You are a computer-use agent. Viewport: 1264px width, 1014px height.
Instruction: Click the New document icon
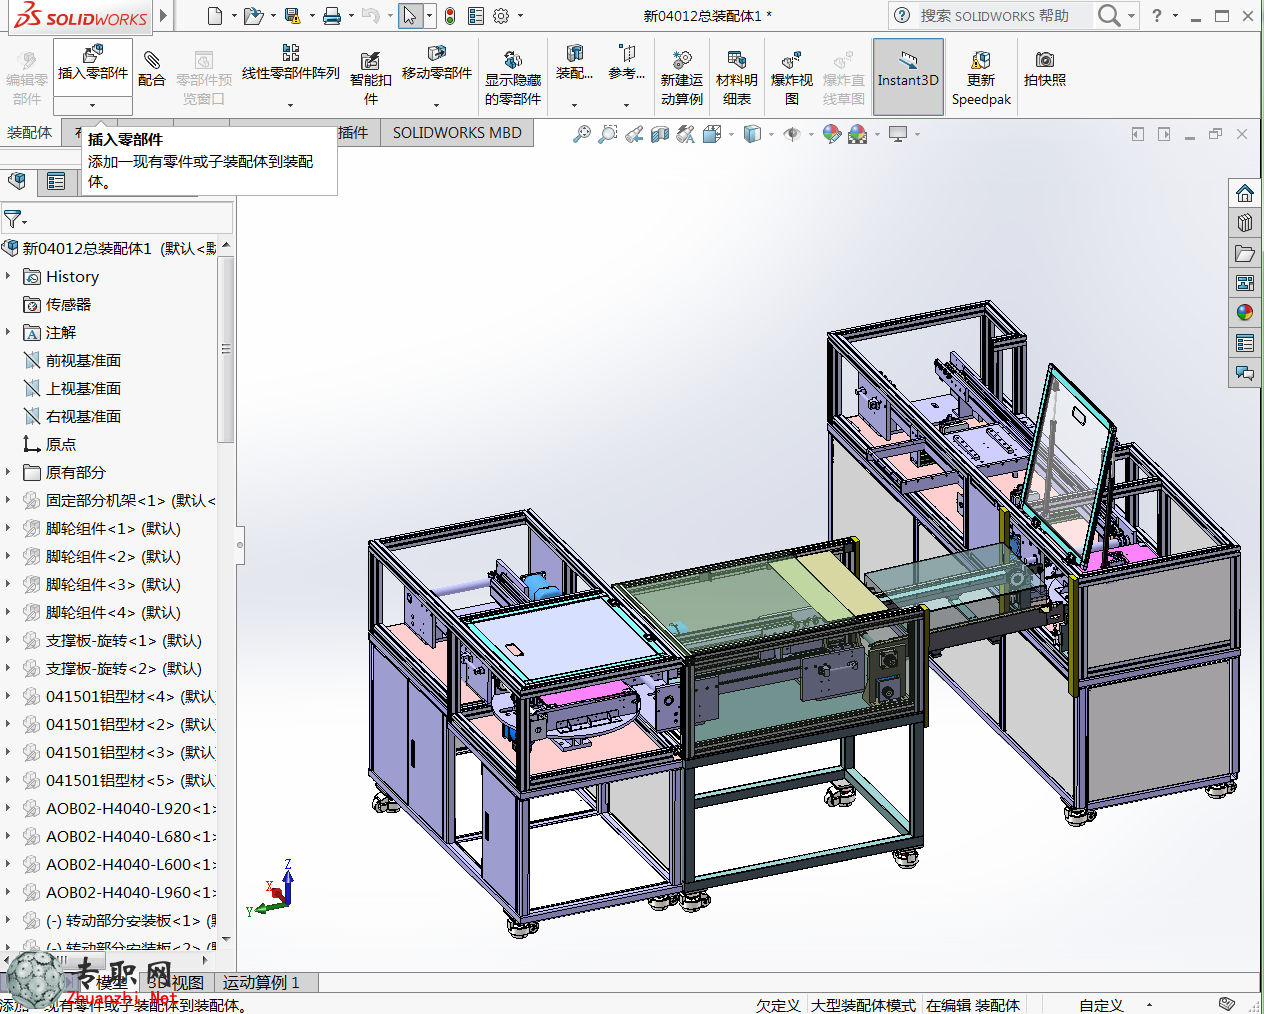pyautogui.click(x=215, y=16)
